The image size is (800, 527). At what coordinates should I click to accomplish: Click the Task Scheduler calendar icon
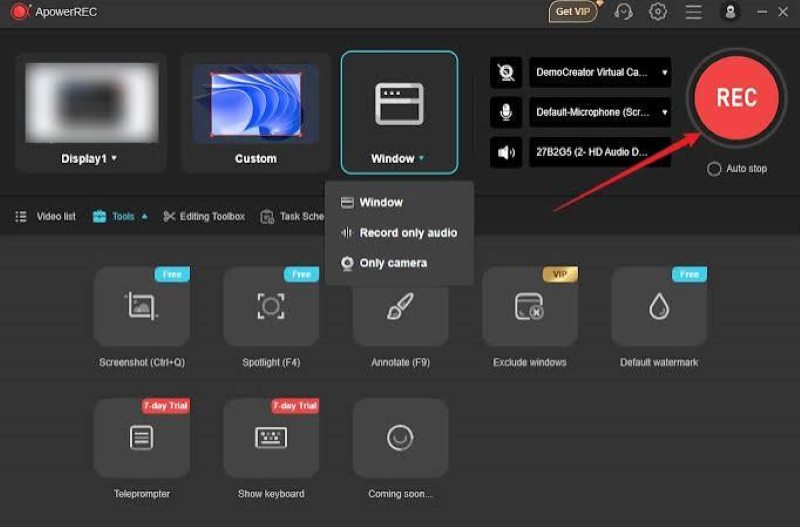(267, 217)
